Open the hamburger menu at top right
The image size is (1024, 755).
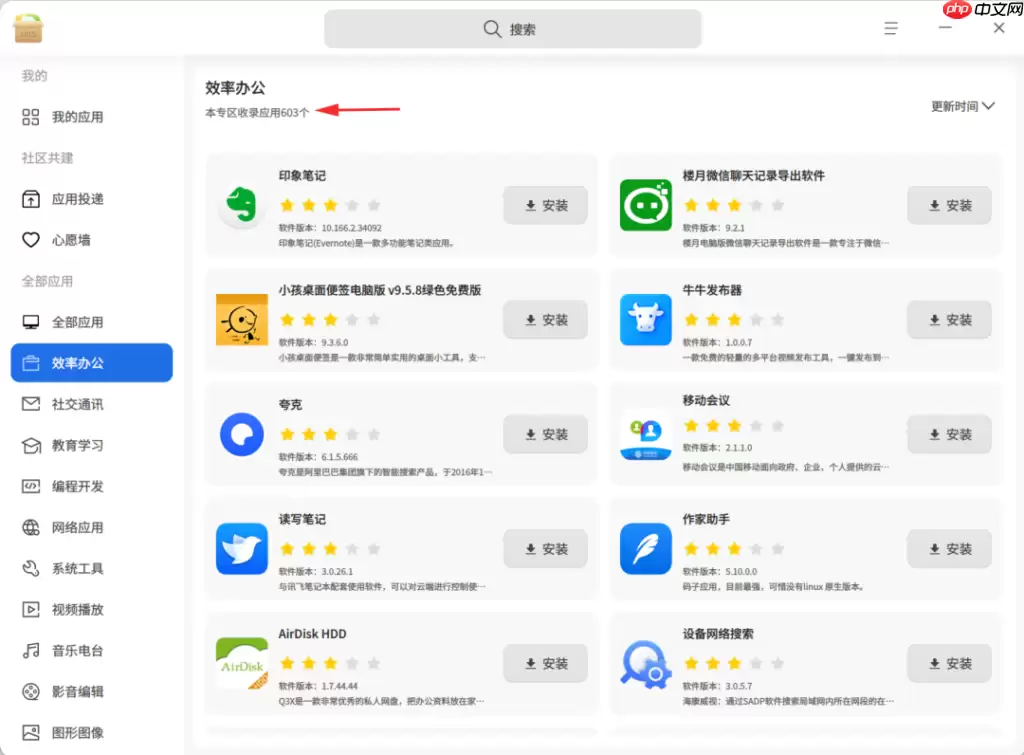890,28
